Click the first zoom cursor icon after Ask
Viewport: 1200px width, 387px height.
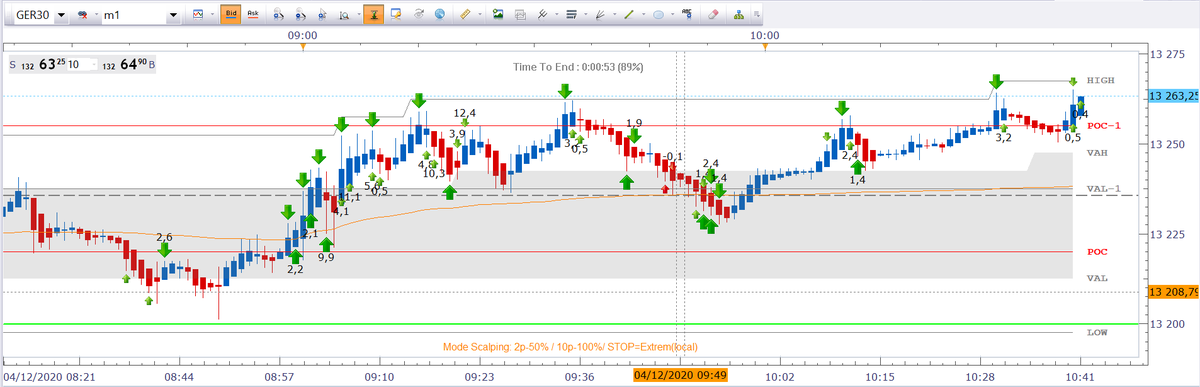[278, 15]
